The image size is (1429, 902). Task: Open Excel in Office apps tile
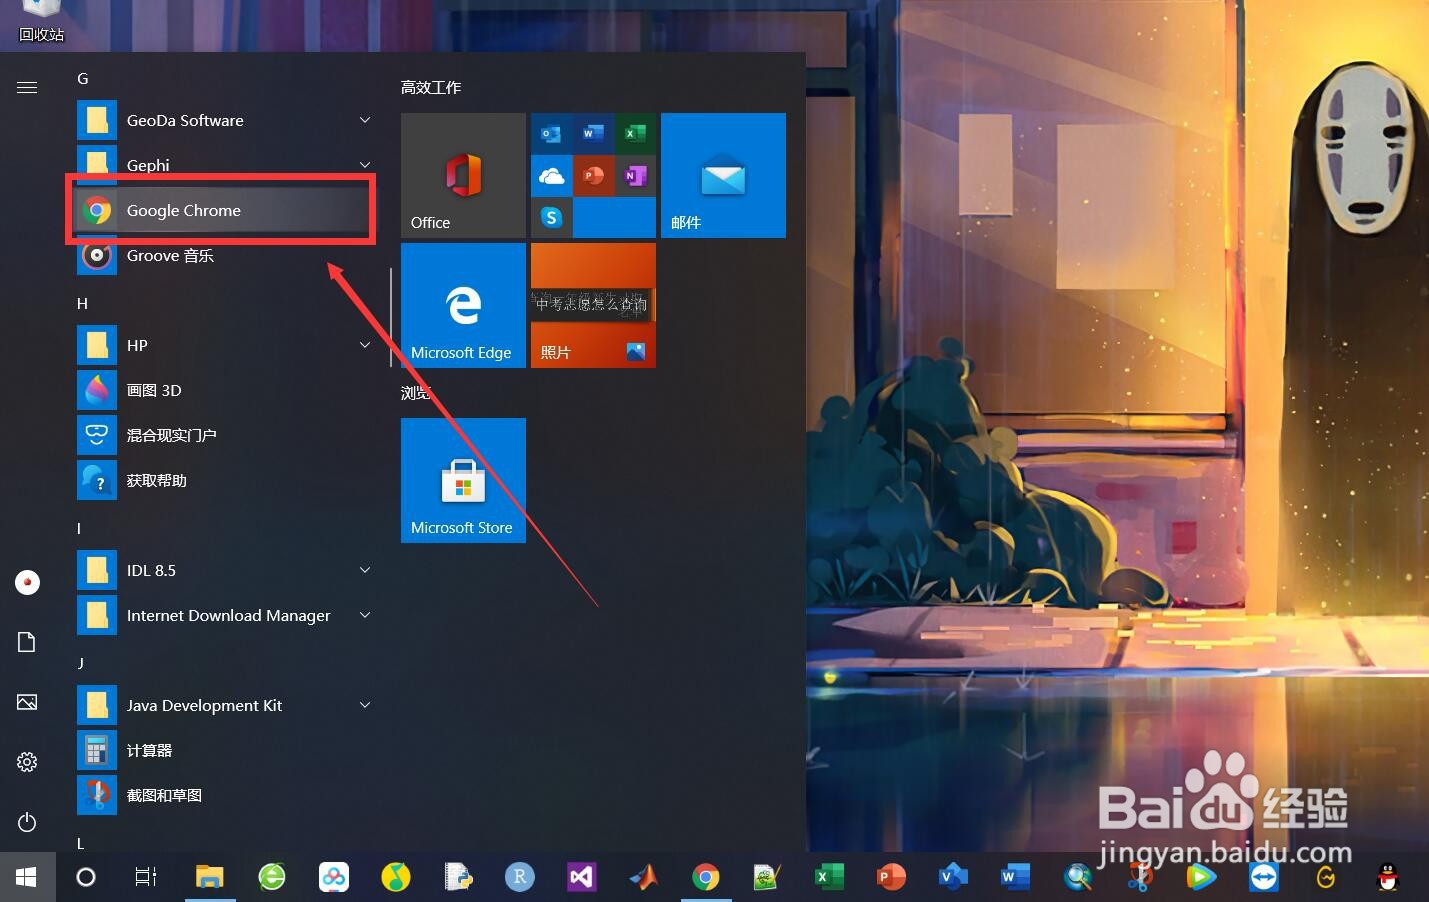click(x=635, y=133)
